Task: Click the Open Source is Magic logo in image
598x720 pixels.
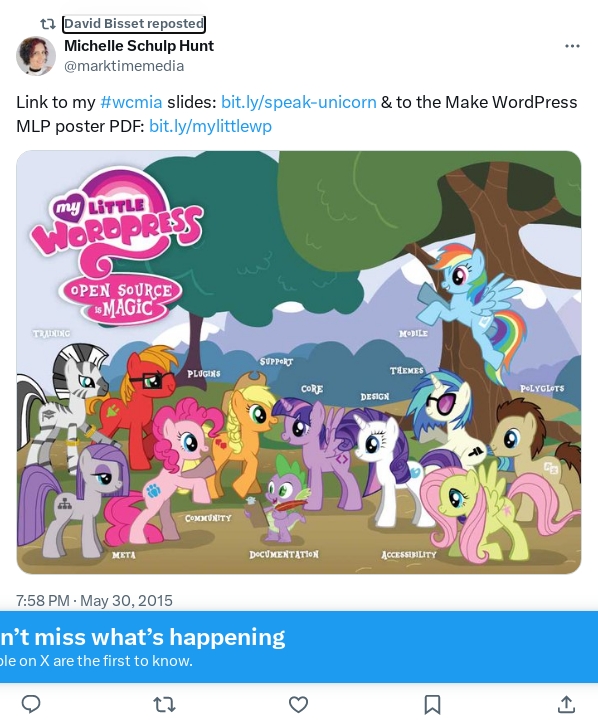Action: (x=120, y=298)
